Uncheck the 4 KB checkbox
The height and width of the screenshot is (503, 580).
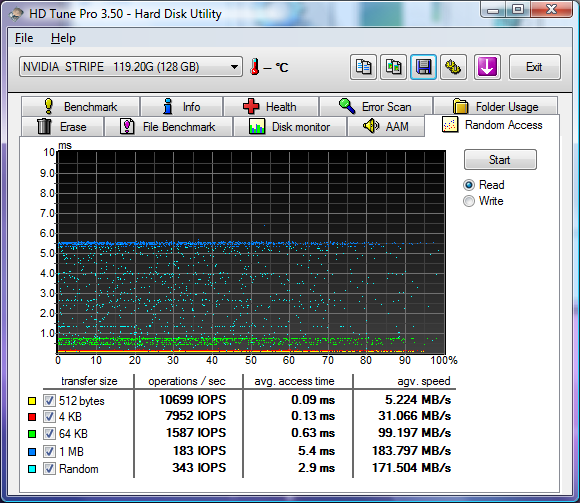49,416
